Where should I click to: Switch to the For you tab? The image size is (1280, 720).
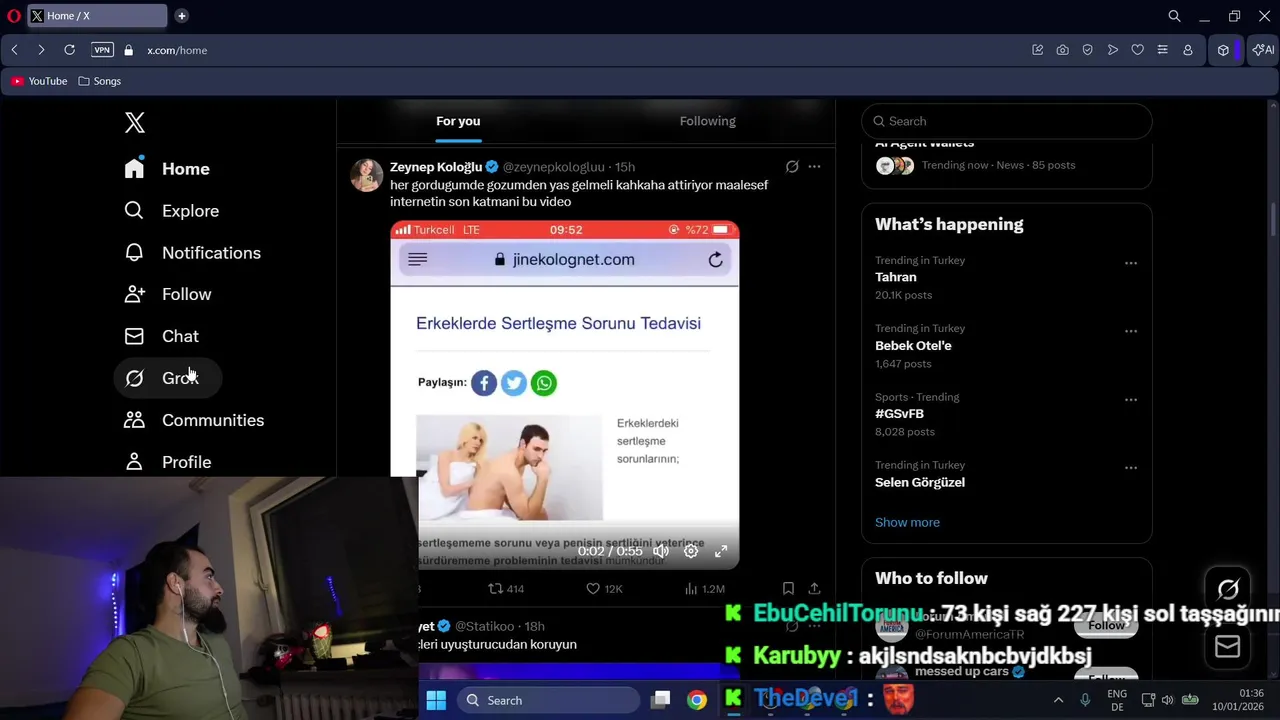(458, 121)
